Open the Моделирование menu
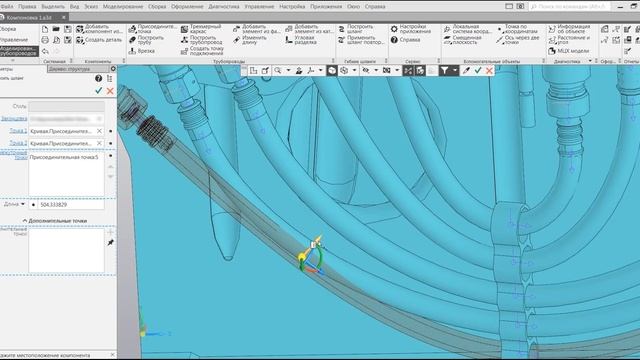This screenshot has width=640, height=360. [123, 7]
